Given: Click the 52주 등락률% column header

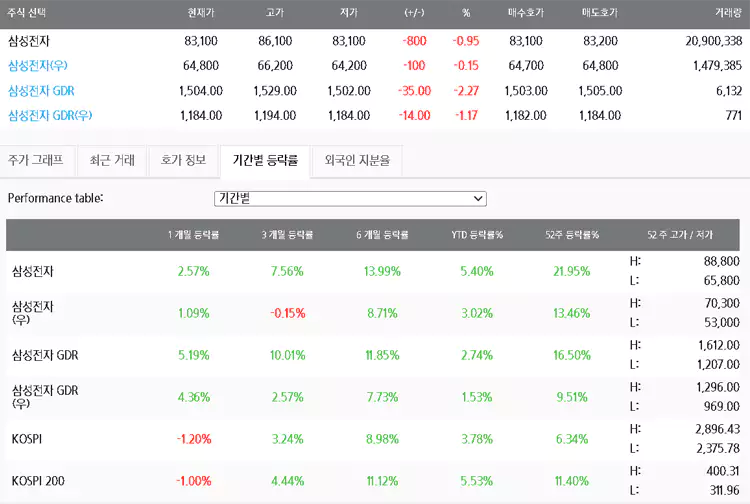Looking at the screenshot, I should [x=572, y=235].
